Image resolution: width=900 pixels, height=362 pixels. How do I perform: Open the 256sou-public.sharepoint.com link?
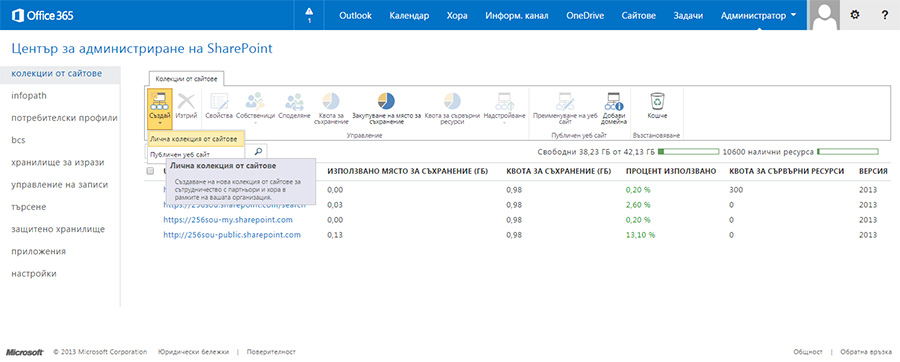point(232,235)
